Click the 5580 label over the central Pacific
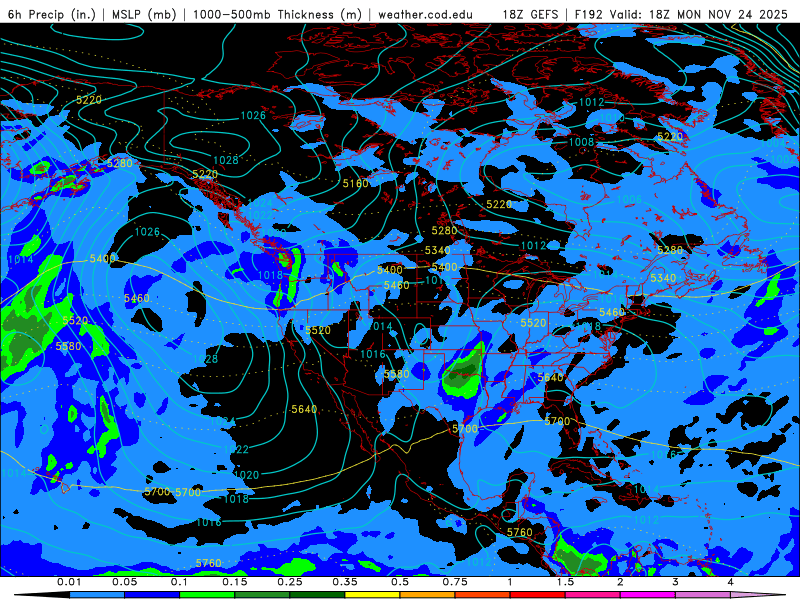 pos(68,346)
